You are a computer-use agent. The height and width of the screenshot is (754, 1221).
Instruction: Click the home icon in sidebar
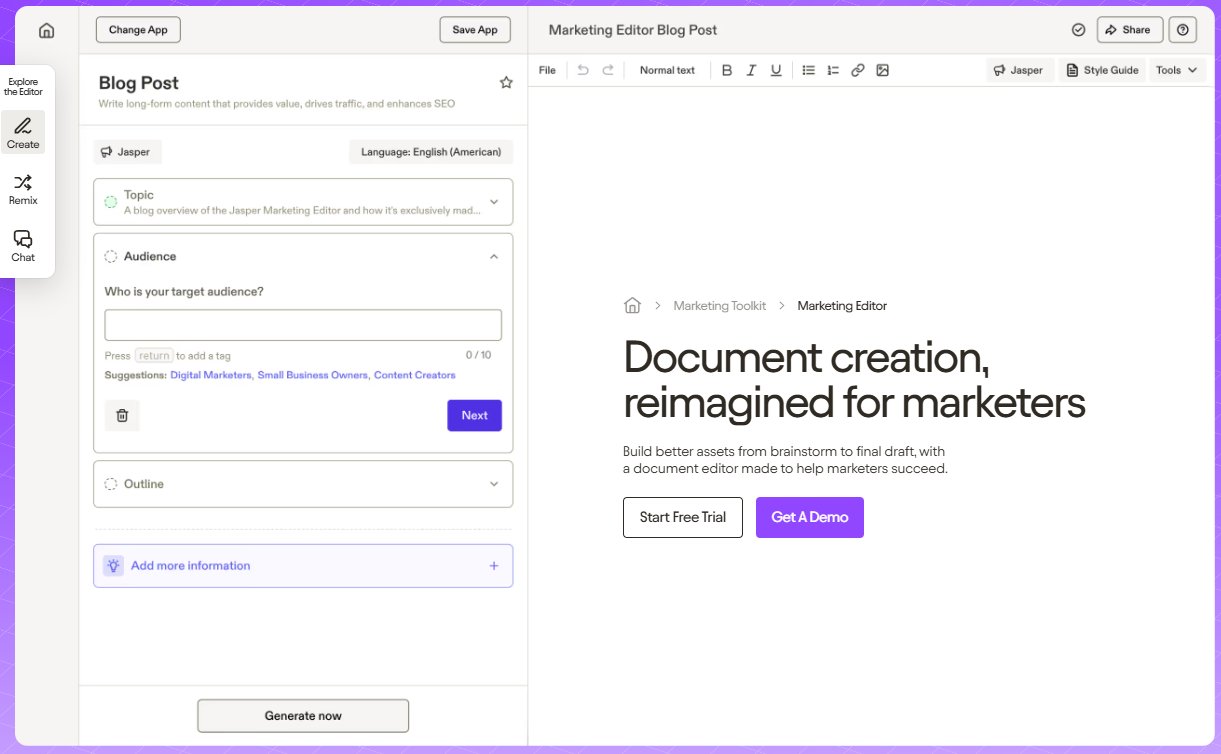click(46, 31)
